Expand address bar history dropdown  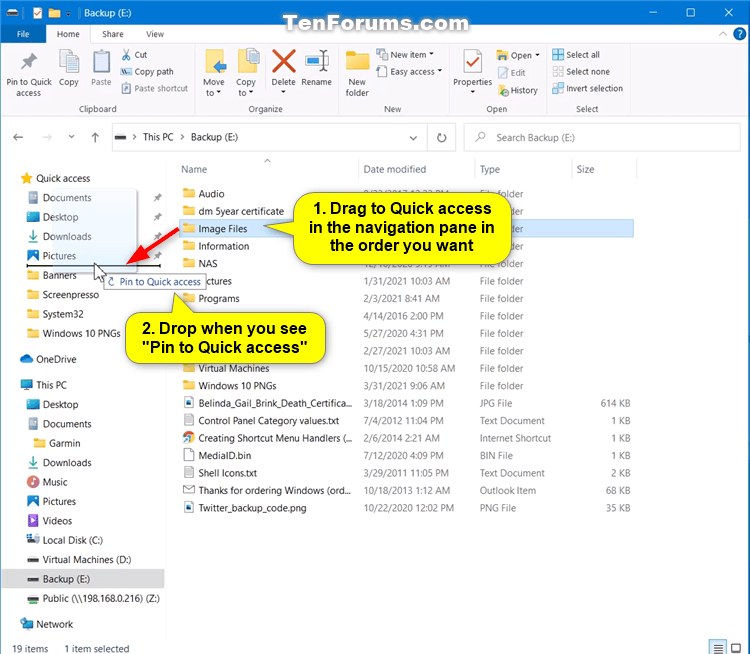click(413, 138)
